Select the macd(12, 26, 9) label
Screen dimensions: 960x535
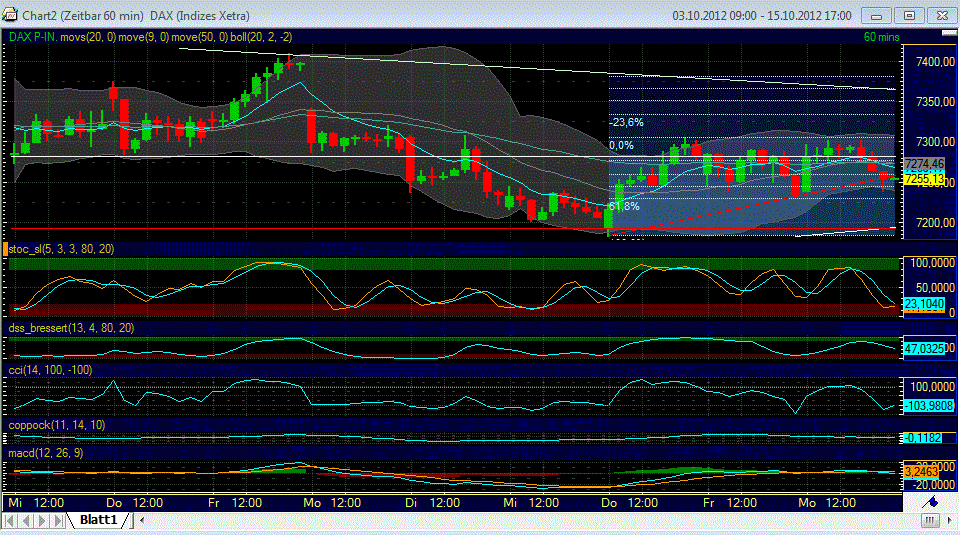pyautogui.click(x=46, y=453)
